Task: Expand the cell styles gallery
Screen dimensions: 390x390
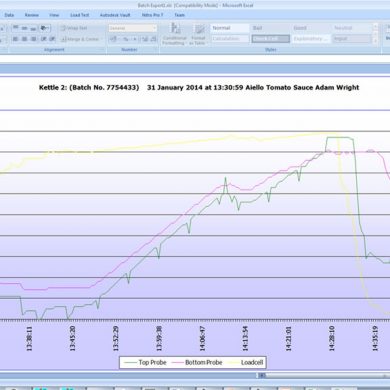Action: [x=375, y=41]
